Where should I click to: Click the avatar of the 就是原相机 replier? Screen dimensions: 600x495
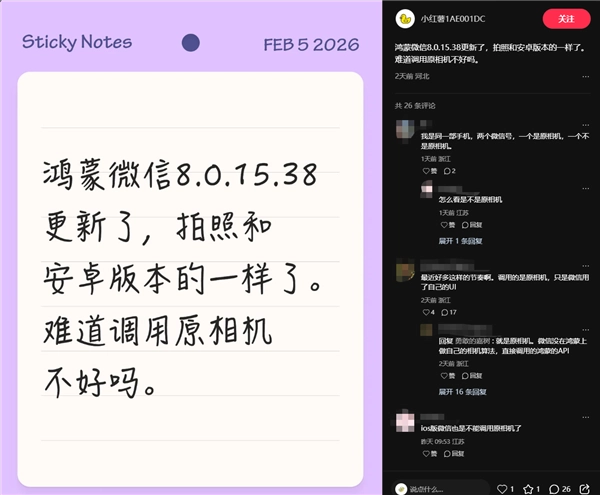[x=427, y=330]
